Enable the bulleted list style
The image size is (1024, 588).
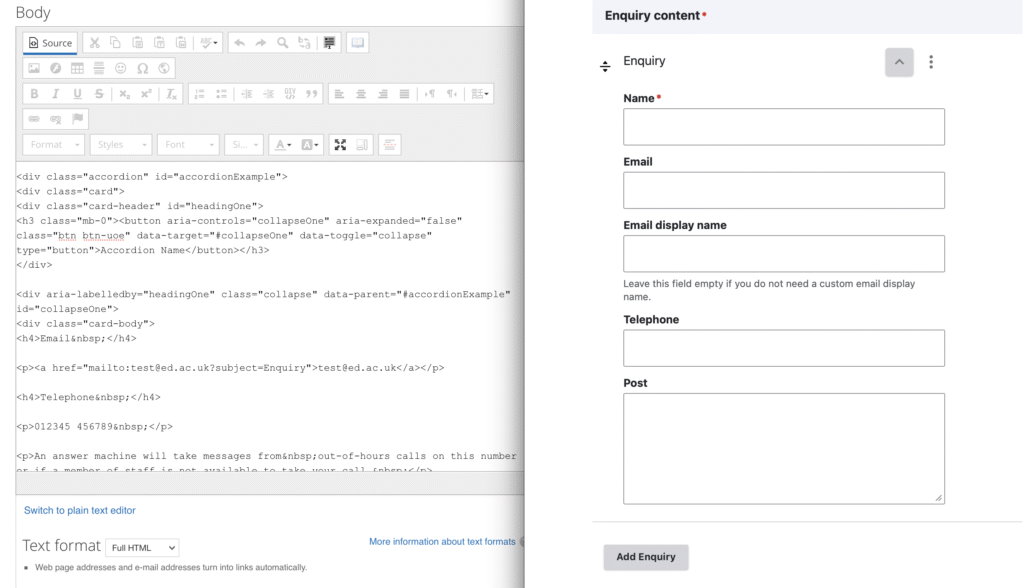(x=220, y=93)
